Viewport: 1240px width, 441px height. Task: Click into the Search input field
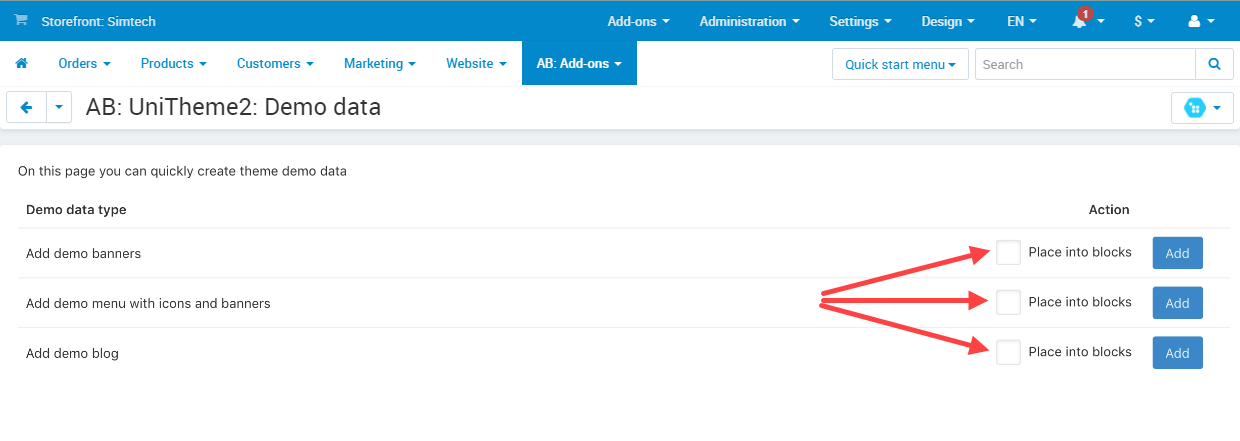[x=1085, y=64]
